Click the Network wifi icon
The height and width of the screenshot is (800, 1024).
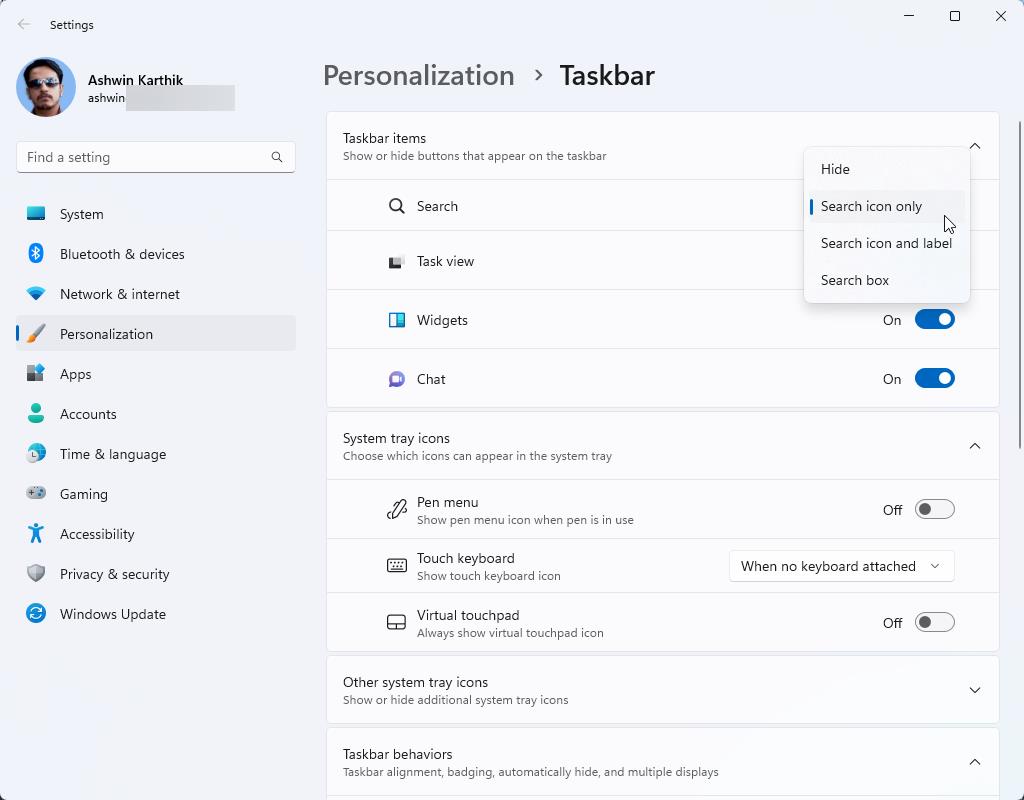coord(36,294)
